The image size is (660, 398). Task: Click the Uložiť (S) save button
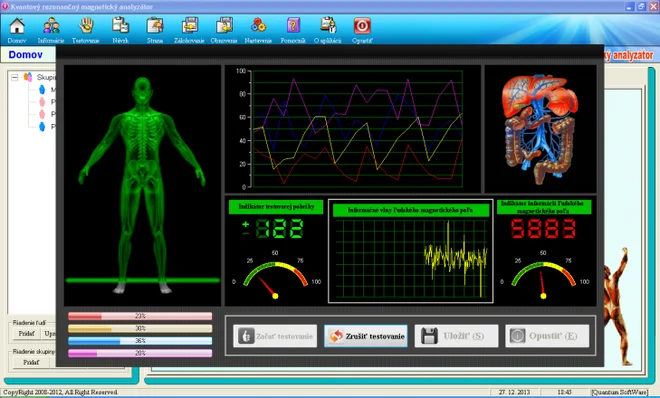(456, 336)
